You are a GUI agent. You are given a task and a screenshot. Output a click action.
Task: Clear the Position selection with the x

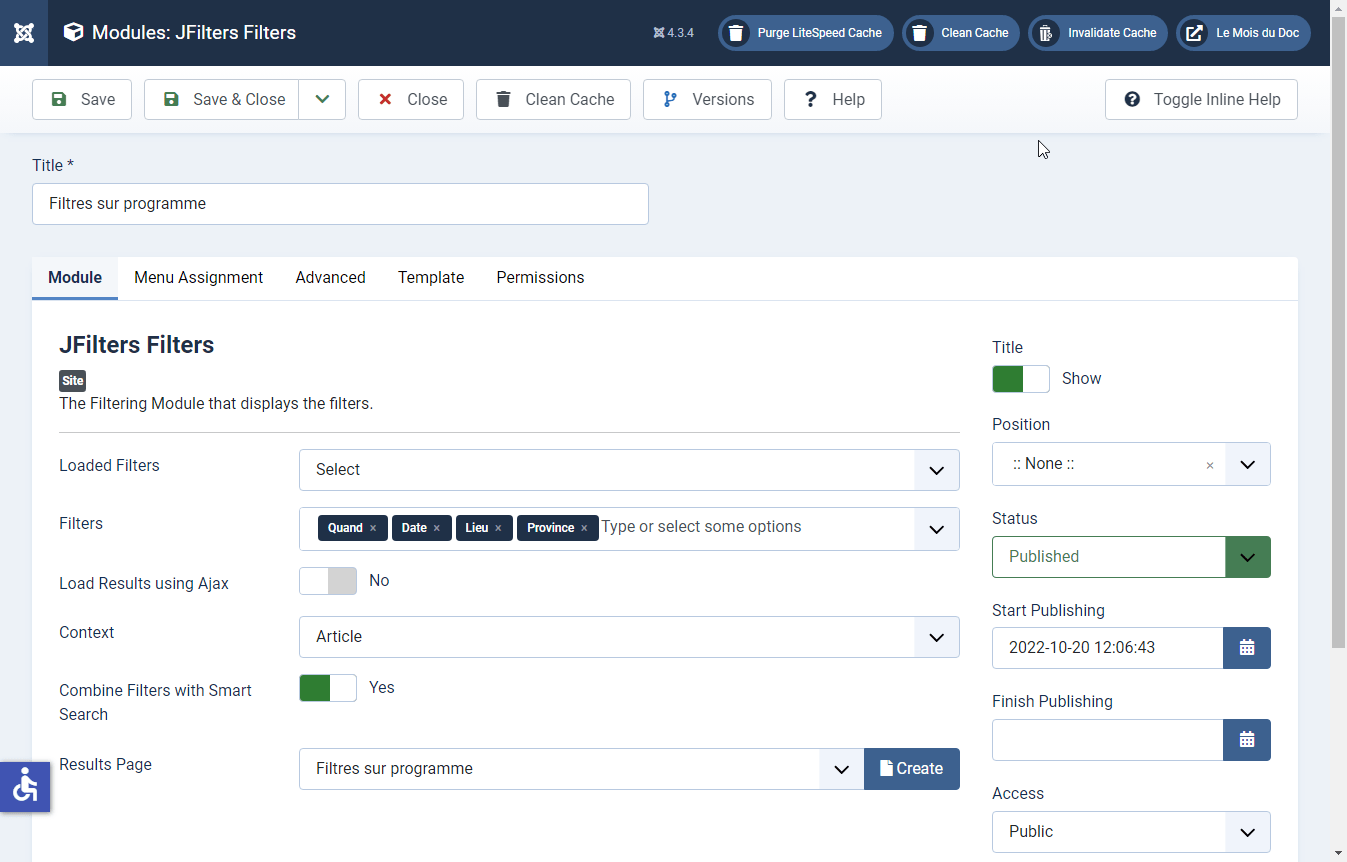[x=1210, y=465]
